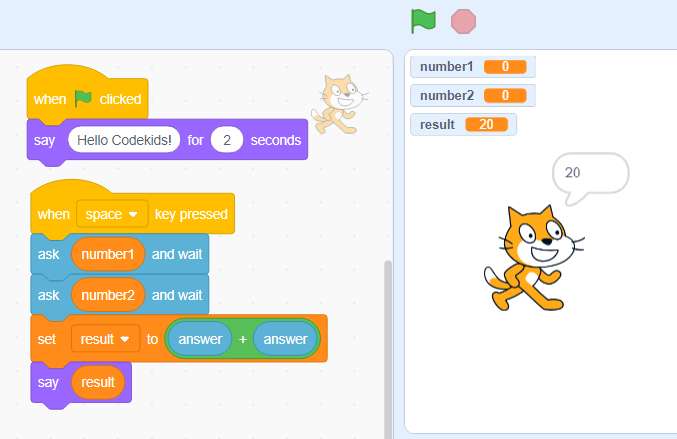Click the 'Hello Codekids!' text field

tap(124, 140)
